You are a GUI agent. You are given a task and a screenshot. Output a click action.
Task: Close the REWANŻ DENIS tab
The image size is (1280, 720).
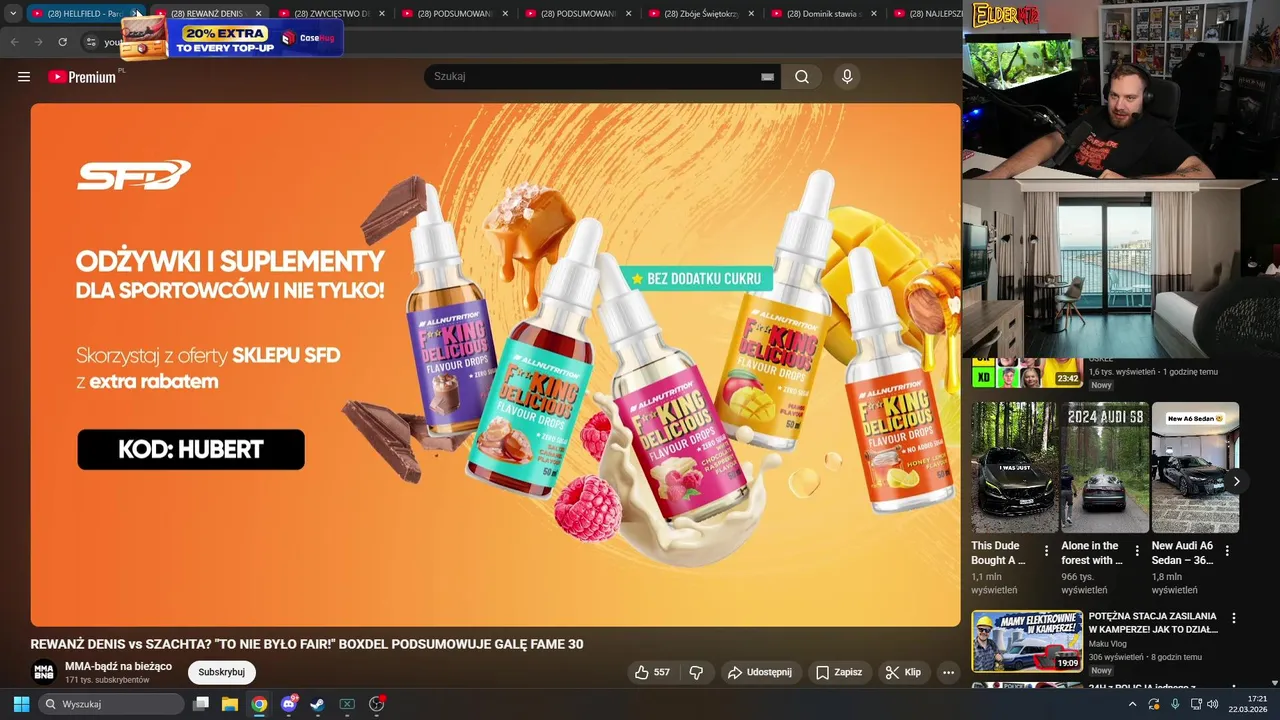258,14
